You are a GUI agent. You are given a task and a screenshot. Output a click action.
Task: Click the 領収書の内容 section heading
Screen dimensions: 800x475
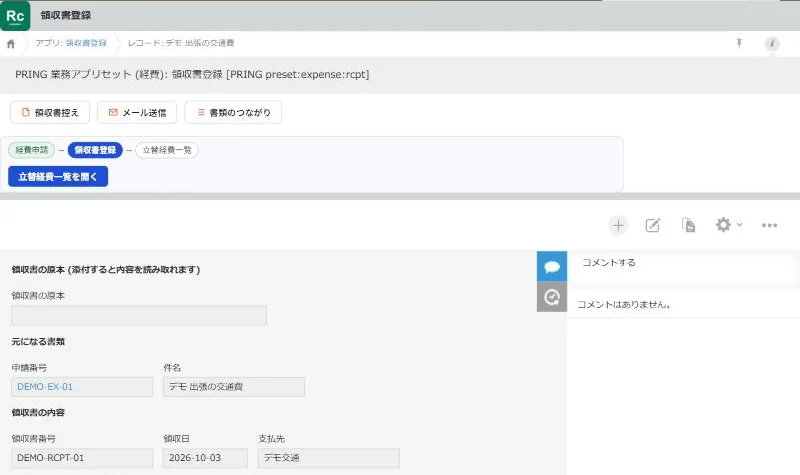(x=38, y=413)
